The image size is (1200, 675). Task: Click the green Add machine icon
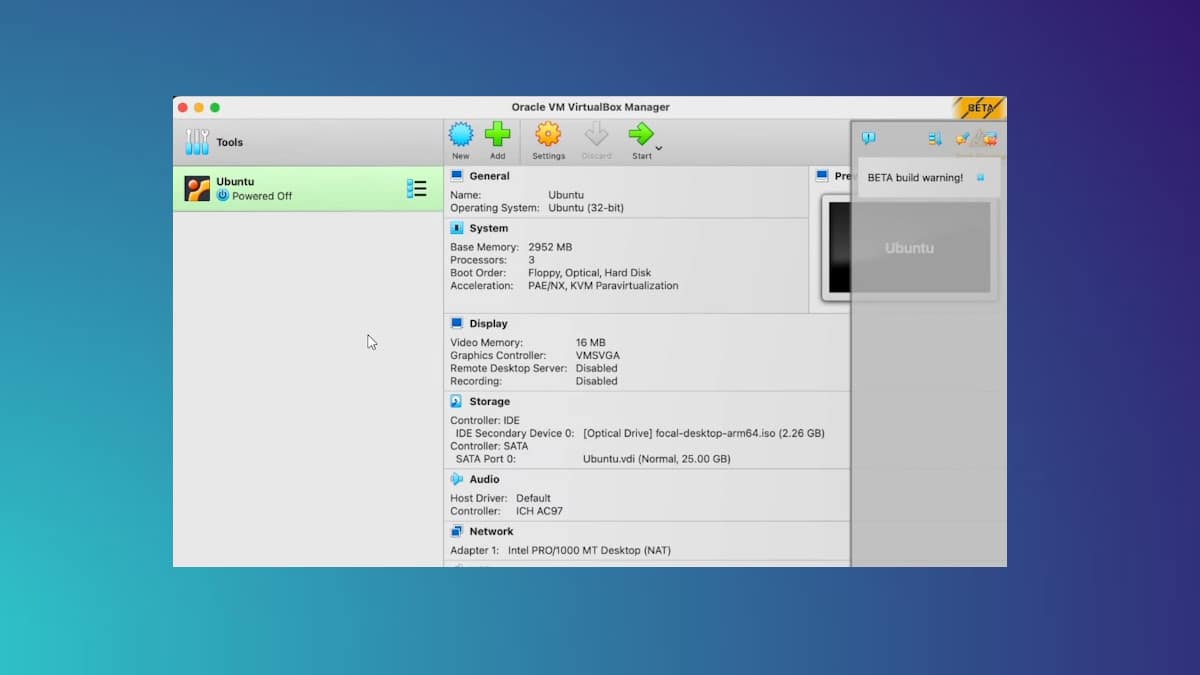click(x=497, y=135)
